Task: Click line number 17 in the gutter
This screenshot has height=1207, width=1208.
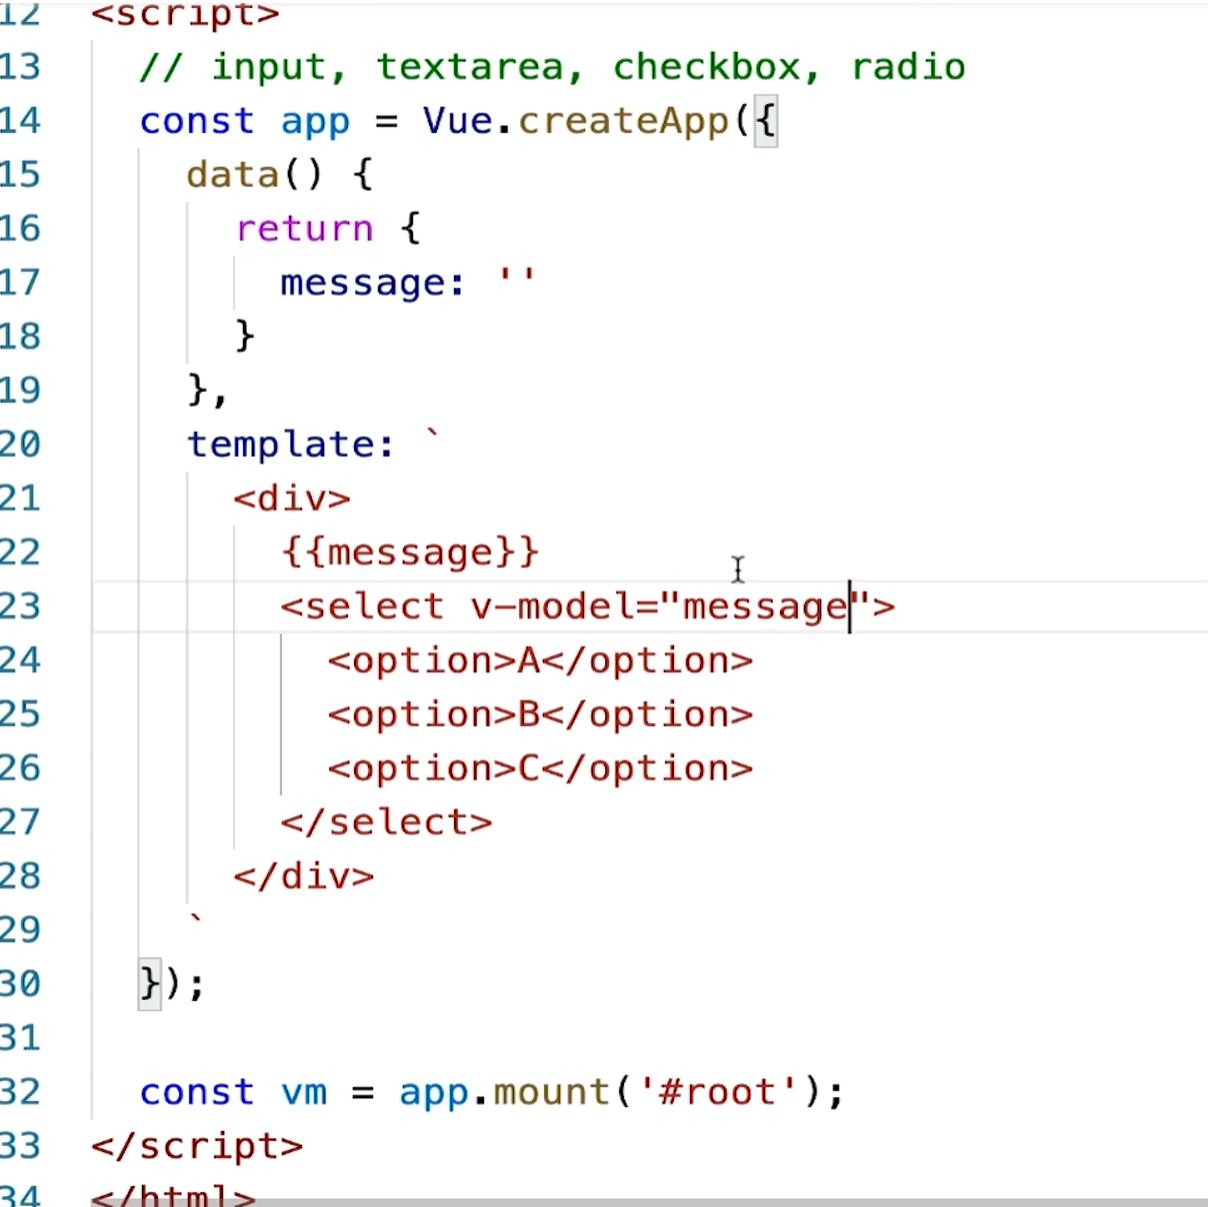Action: click(x=20, y=283)
